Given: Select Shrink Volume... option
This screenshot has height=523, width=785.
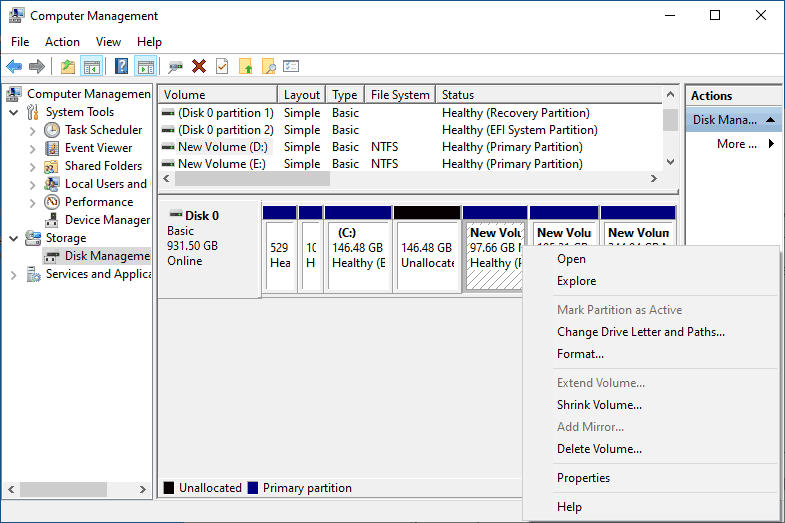Looking at the screenshot, I should point(651,405).
